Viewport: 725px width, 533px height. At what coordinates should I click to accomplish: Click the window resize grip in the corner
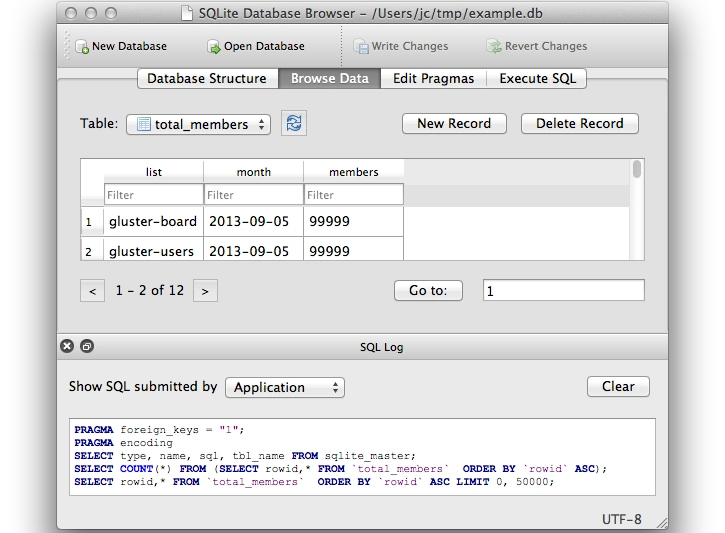click(x=662, y=523)
